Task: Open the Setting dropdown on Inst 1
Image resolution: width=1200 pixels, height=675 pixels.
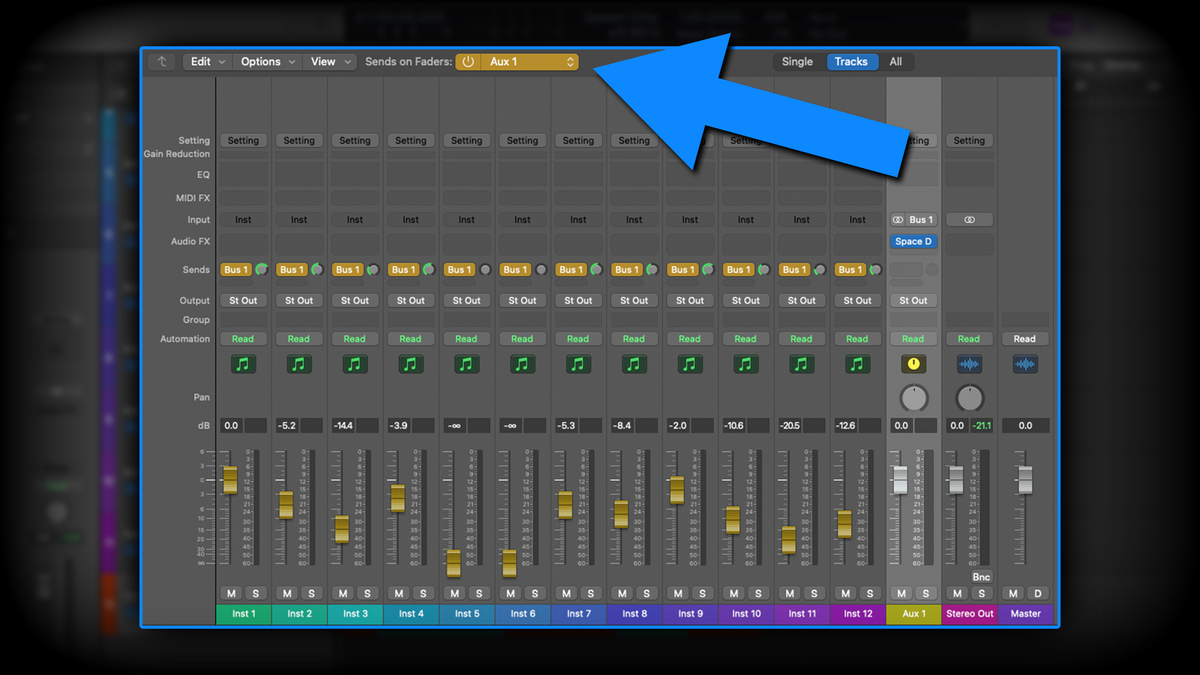Action: 243,140
